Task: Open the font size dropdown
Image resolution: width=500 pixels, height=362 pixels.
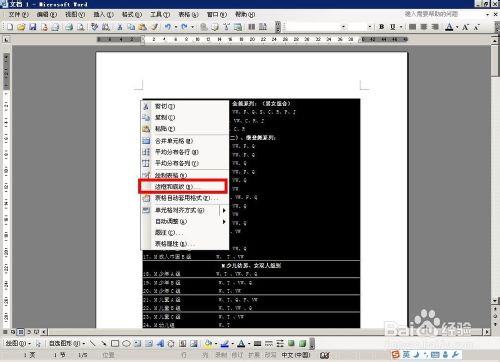Action: tap(370, 27)
